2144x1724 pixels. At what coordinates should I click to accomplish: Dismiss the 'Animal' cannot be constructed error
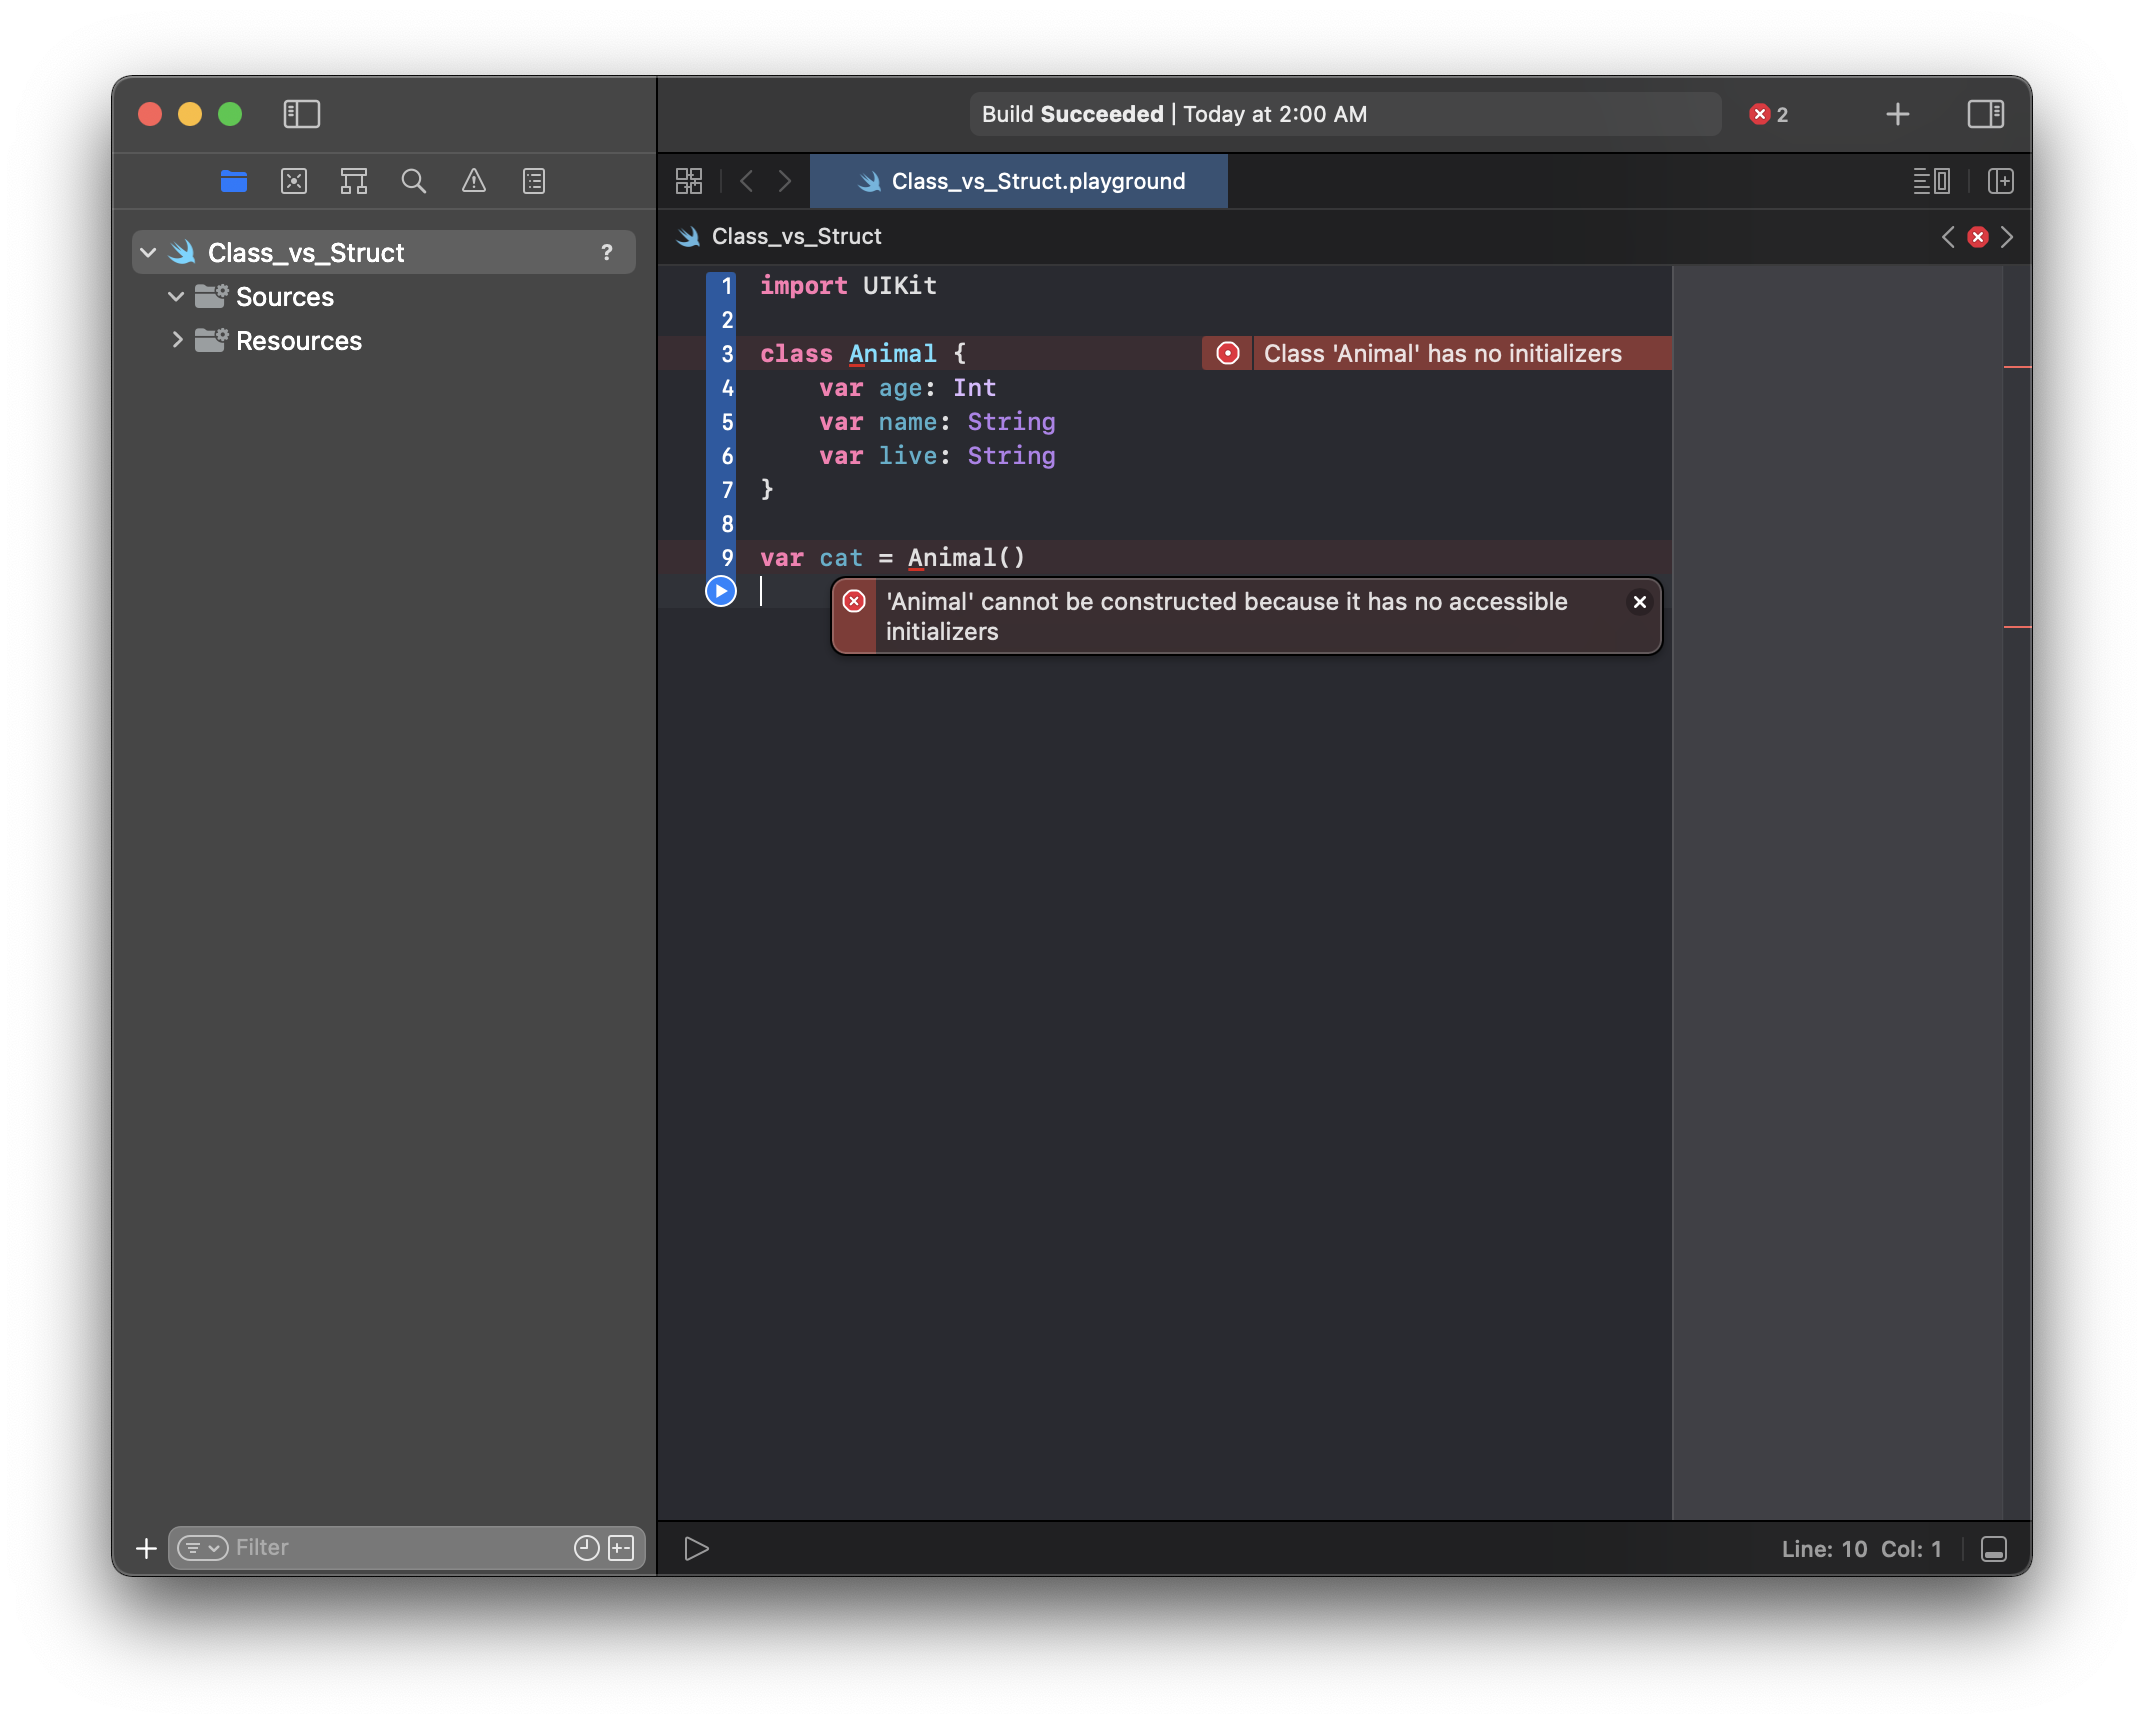pyautogui.click(x=1639, y=602)
